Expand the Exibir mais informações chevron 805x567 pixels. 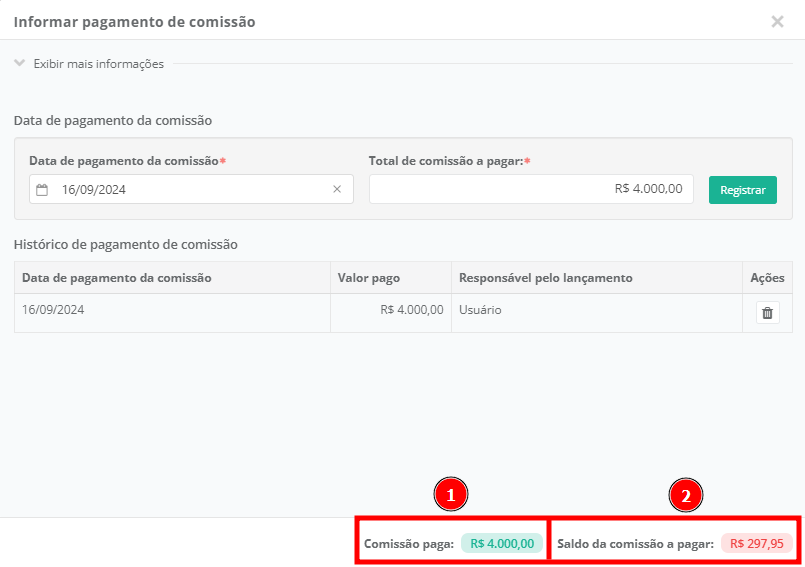pos(19,63)
